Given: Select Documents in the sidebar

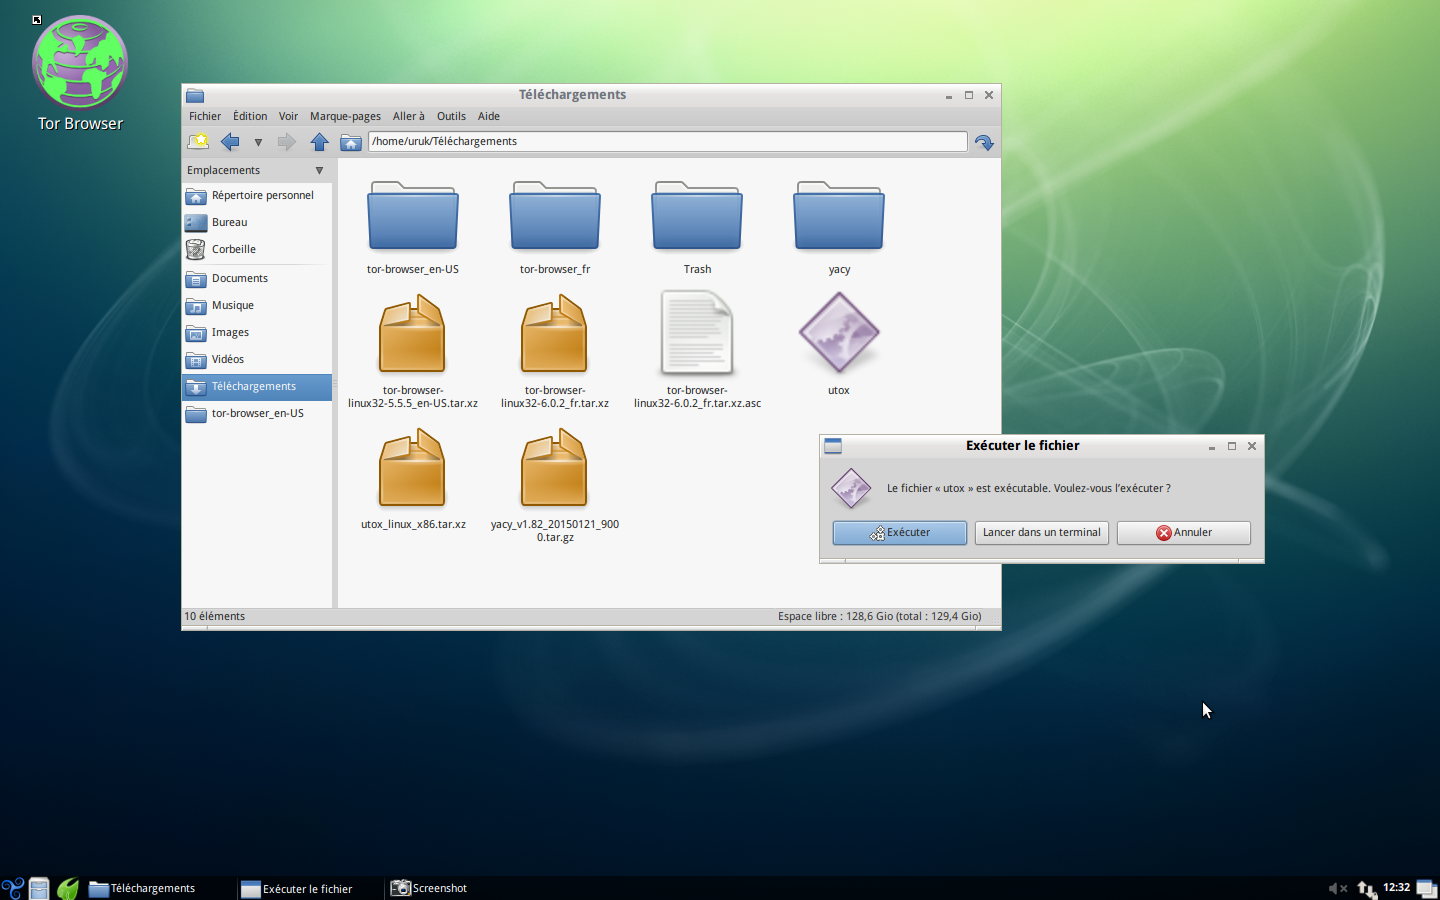Looking at the screenshot, I should click(x=257, y=279).
